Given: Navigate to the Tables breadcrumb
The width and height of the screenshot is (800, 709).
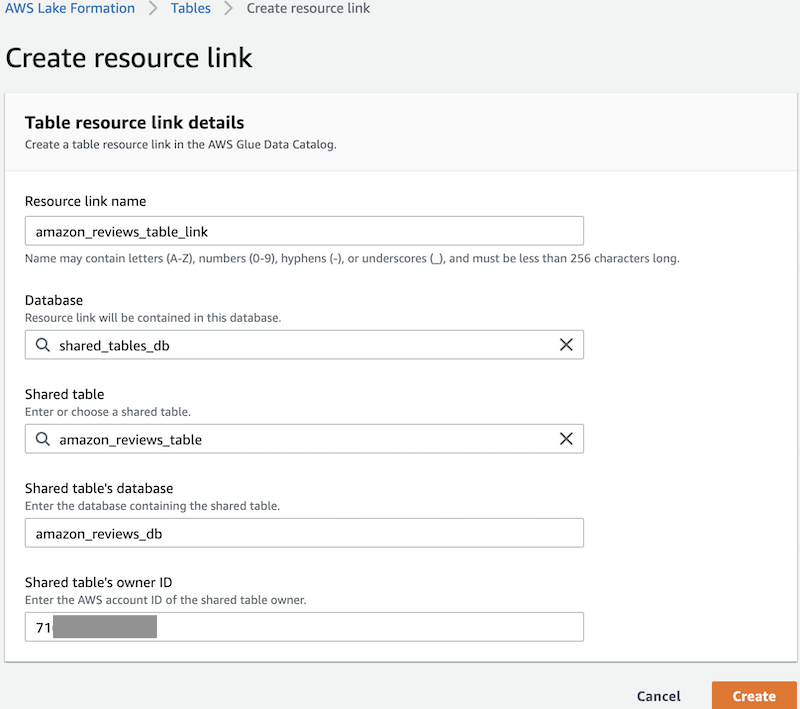Looking at the screenshot, I should point(189,9).
